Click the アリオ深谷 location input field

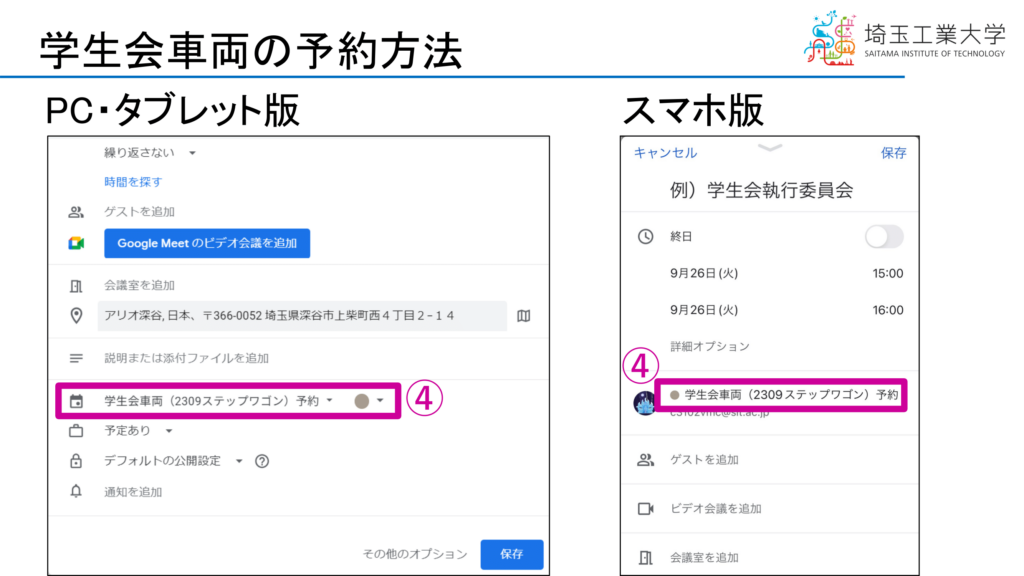[302, 316]
